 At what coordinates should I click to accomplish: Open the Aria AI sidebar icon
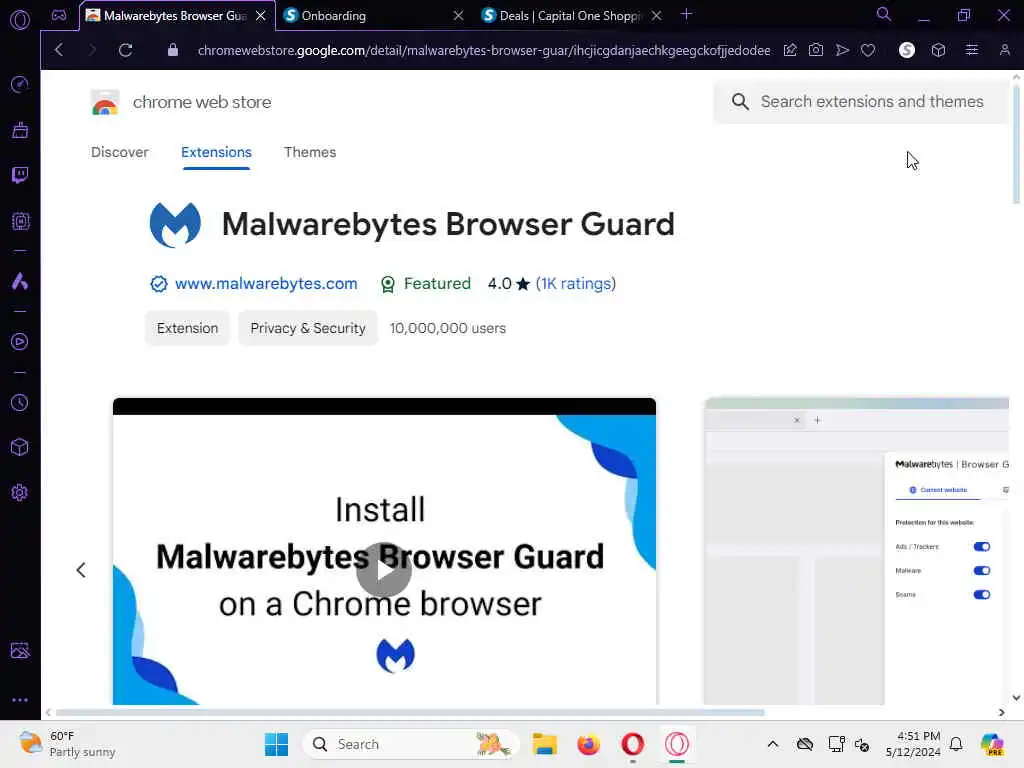click(20, 281)
